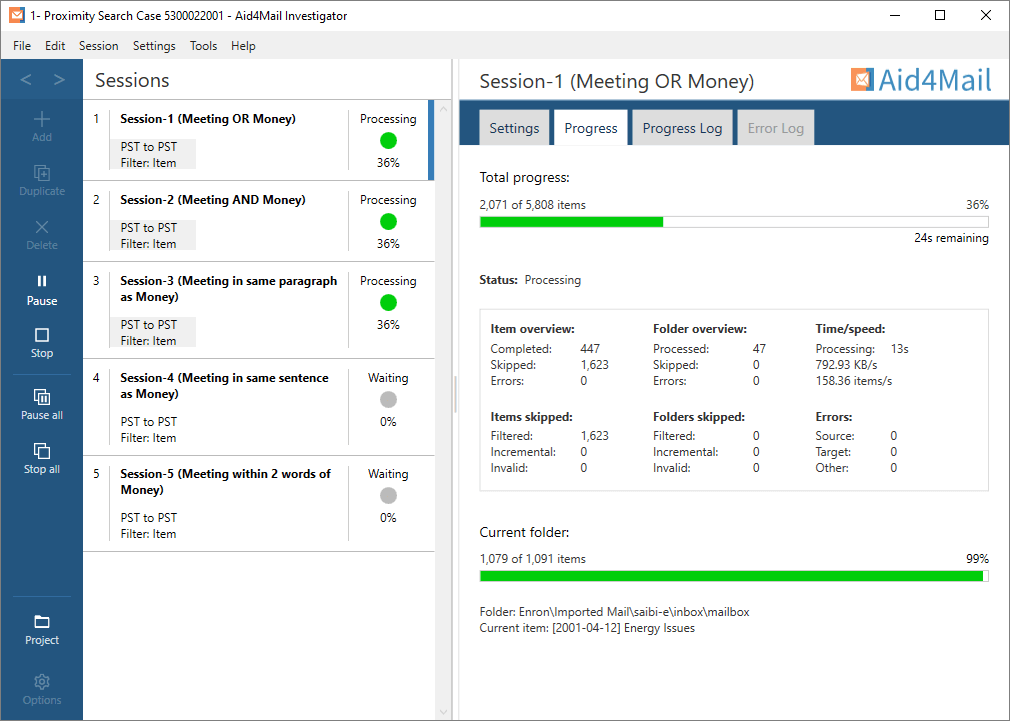This screenshot has width=1010, height=721.
Task: Click the forward navigation arrow
Action: click(59, 80)
